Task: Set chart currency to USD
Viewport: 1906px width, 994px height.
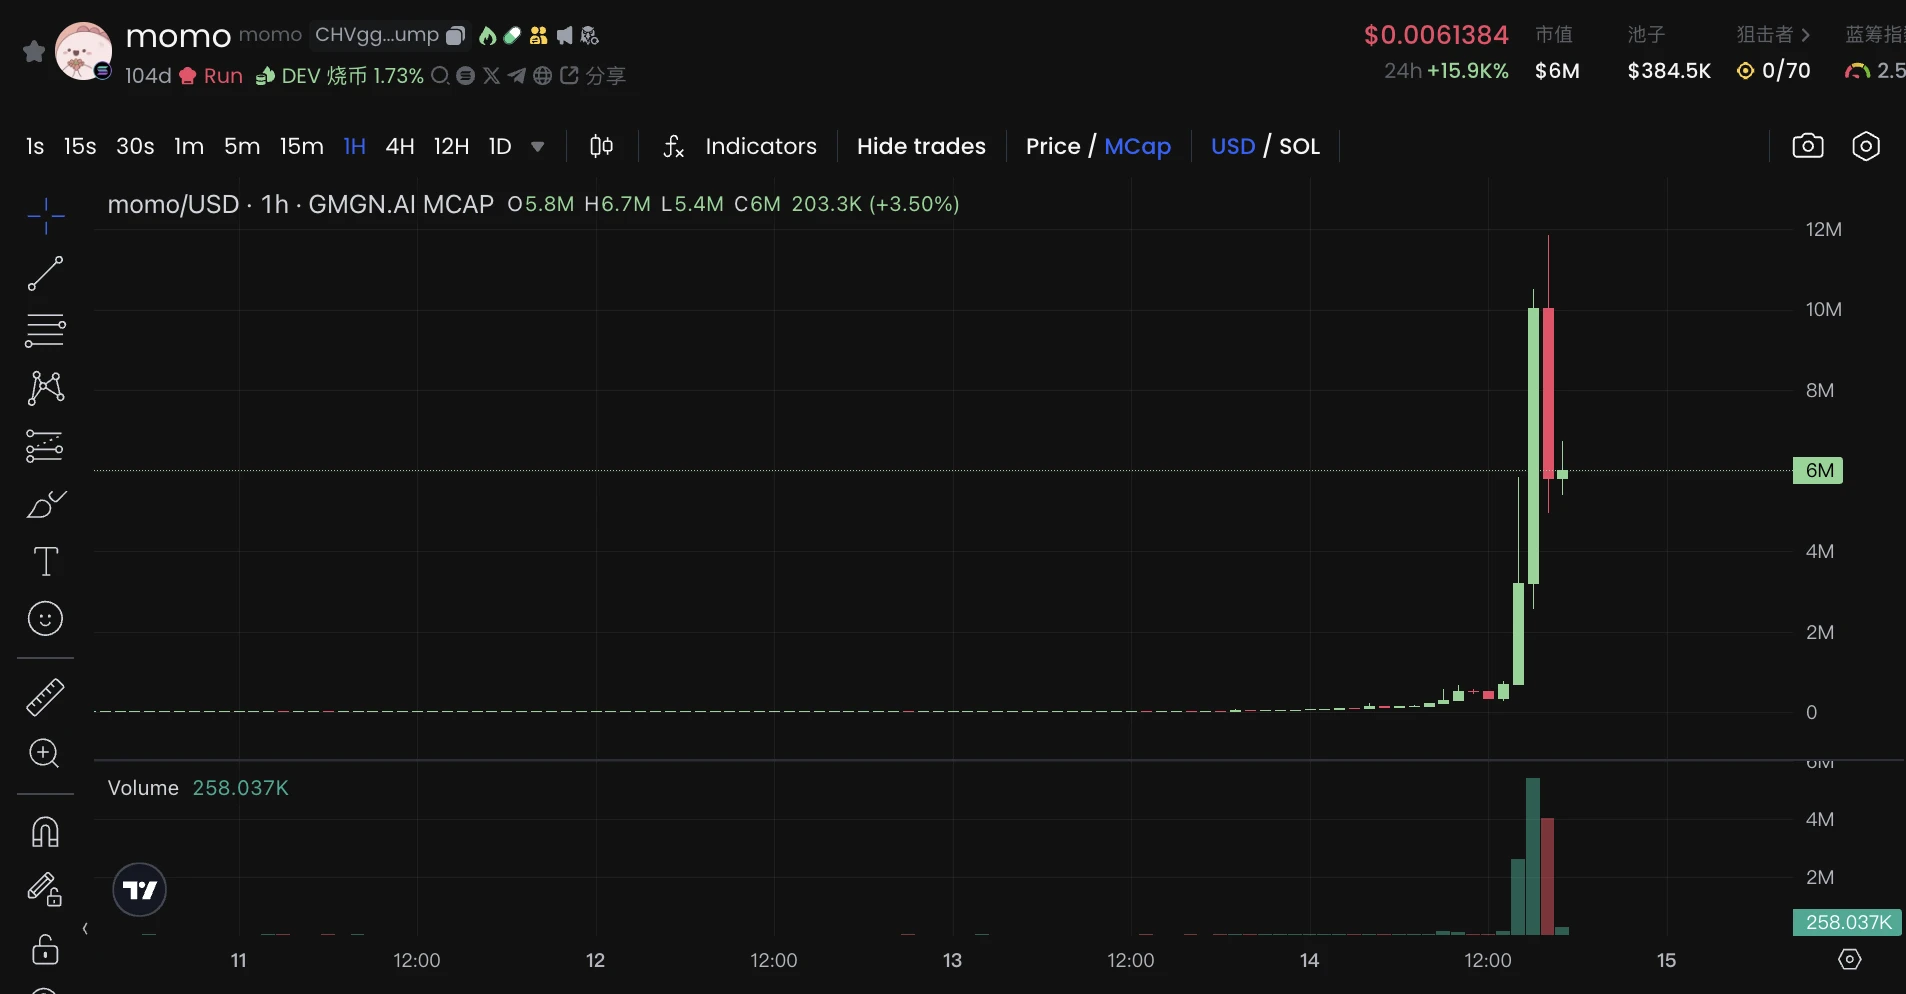Action: tap(1233, 146)
